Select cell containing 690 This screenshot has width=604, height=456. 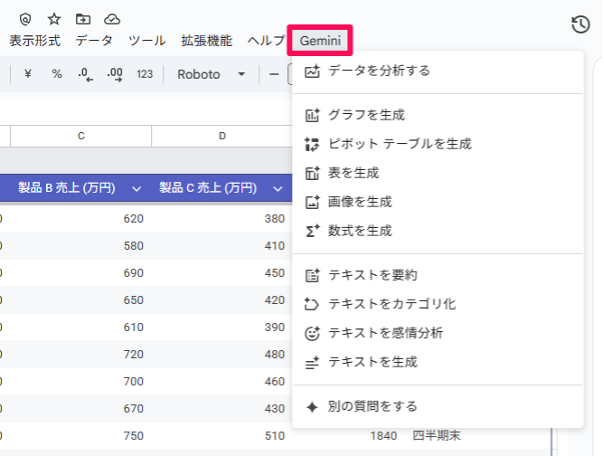[81, 273]
